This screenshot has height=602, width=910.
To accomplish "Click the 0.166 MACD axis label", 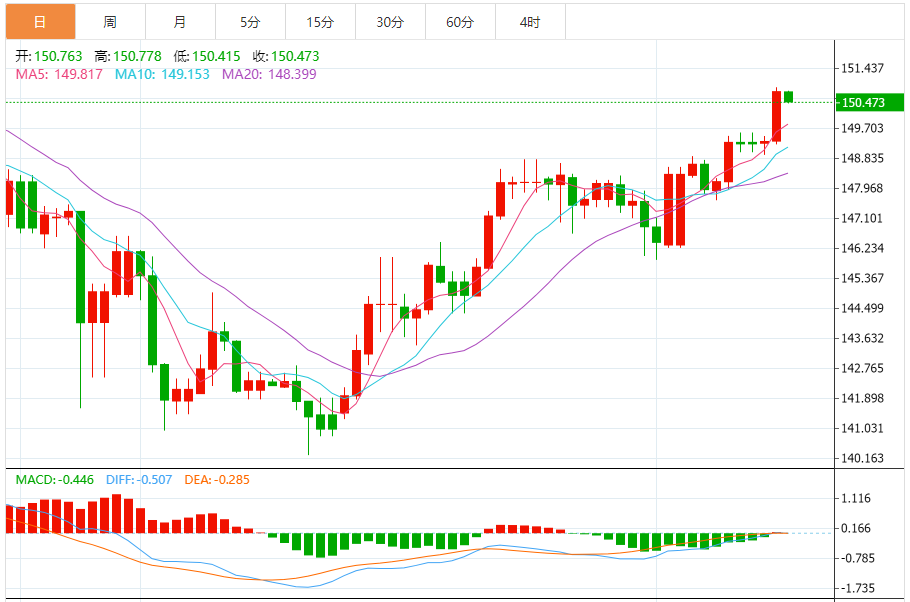I will point(856,528).
